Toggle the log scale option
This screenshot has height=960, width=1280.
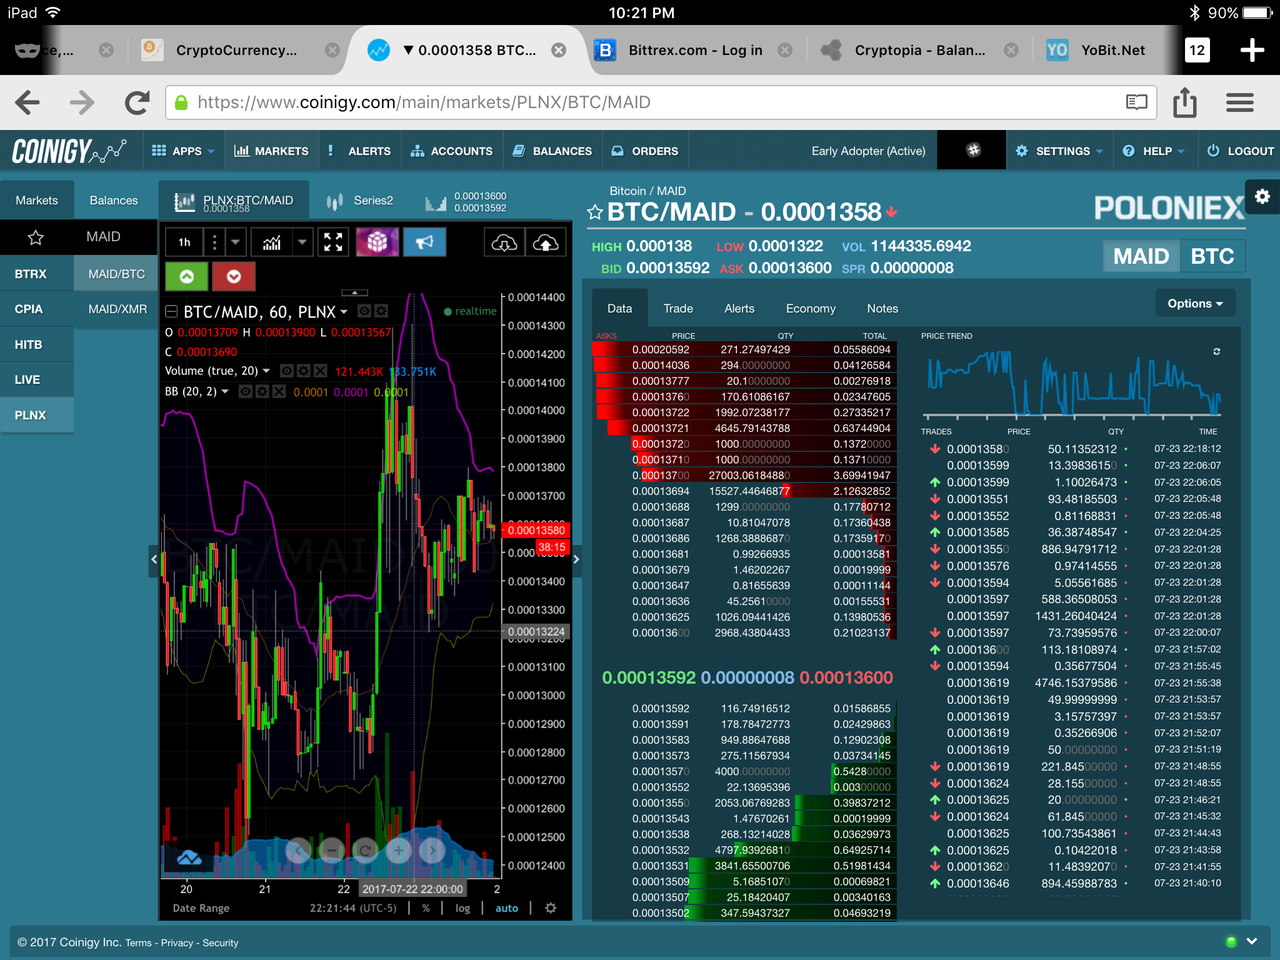click(462, 908)
